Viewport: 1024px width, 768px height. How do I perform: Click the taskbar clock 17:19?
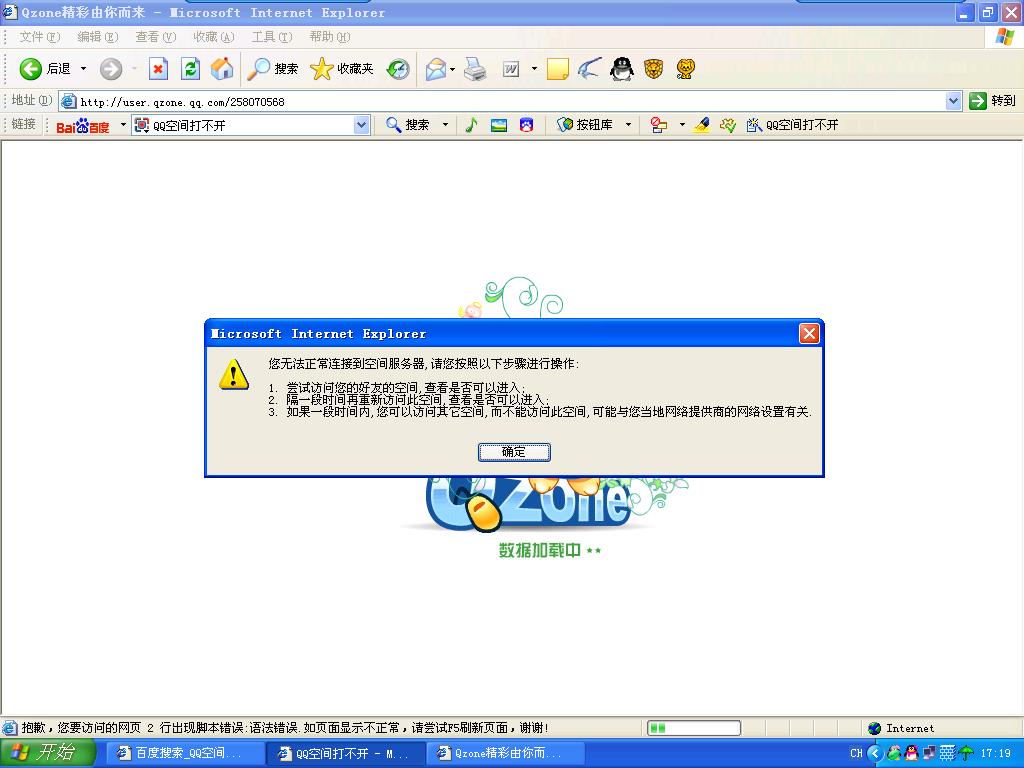pyautogui.click(x=995, y=754)
